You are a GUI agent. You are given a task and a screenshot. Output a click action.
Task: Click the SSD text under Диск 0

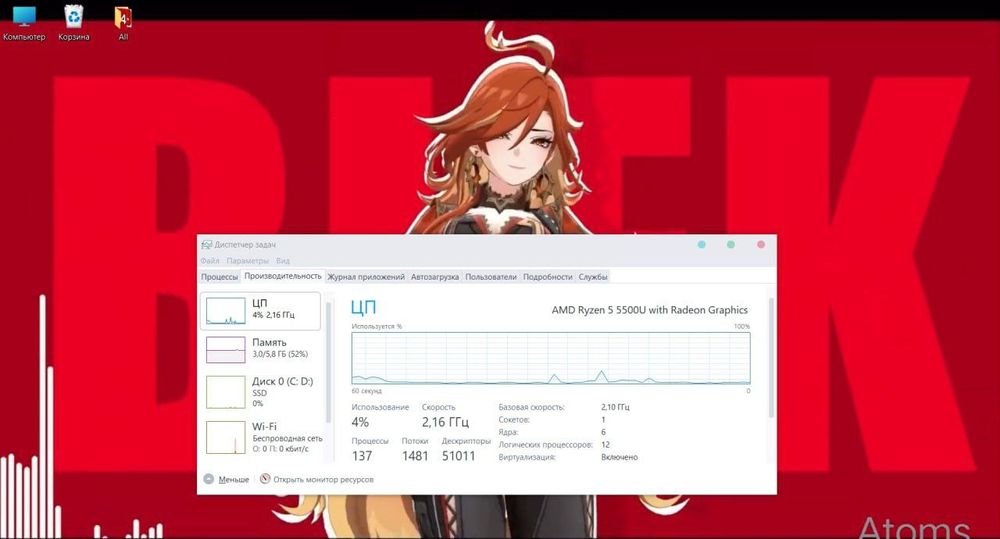click(260, 393)
